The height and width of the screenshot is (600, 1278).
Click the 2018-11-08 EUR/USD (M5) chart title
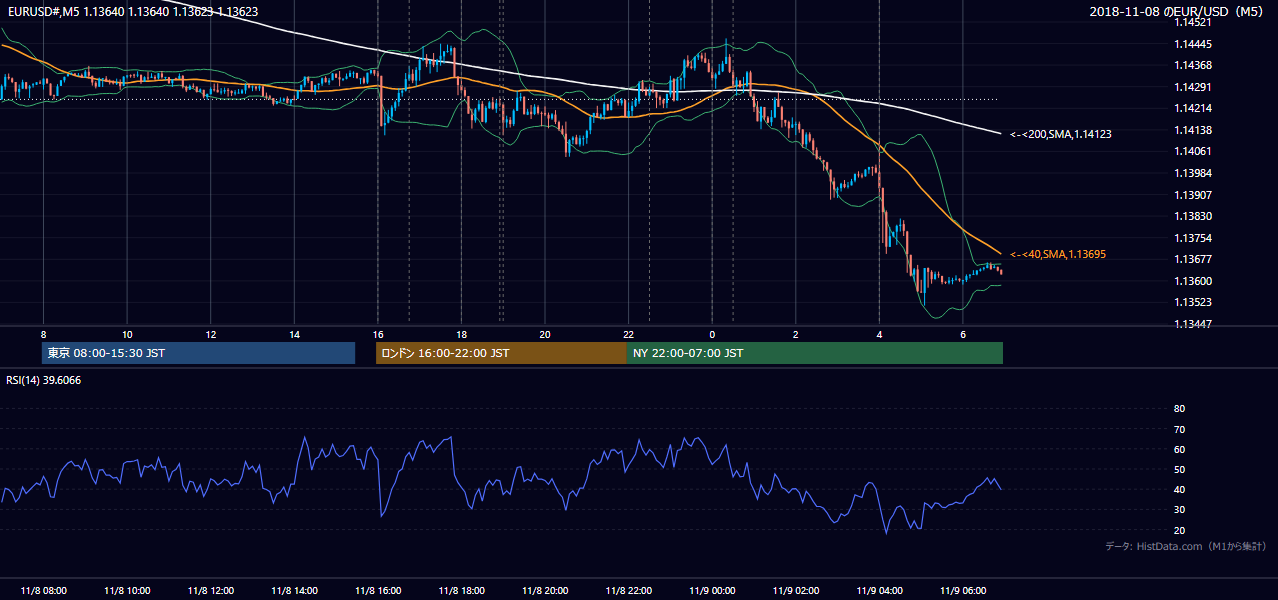click(1176, 12)
